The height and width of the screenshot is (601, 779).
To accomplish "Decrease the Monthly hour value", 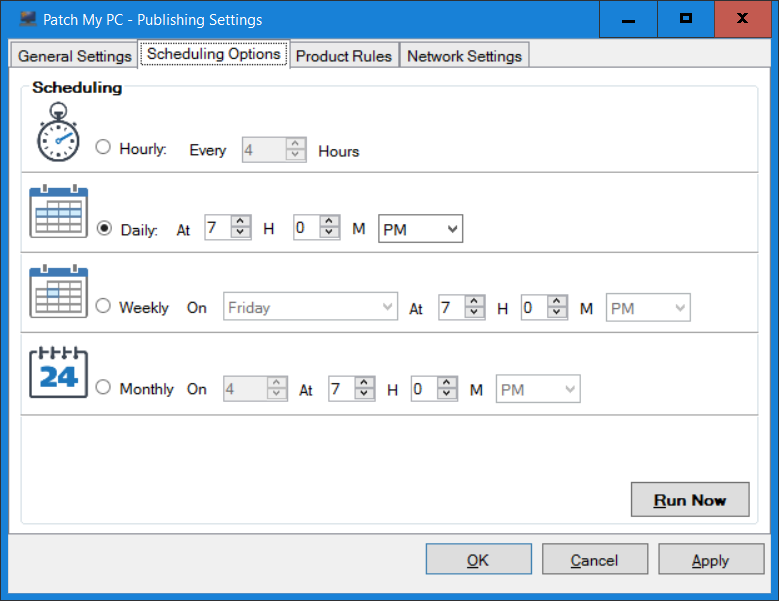I will point(364,393).
